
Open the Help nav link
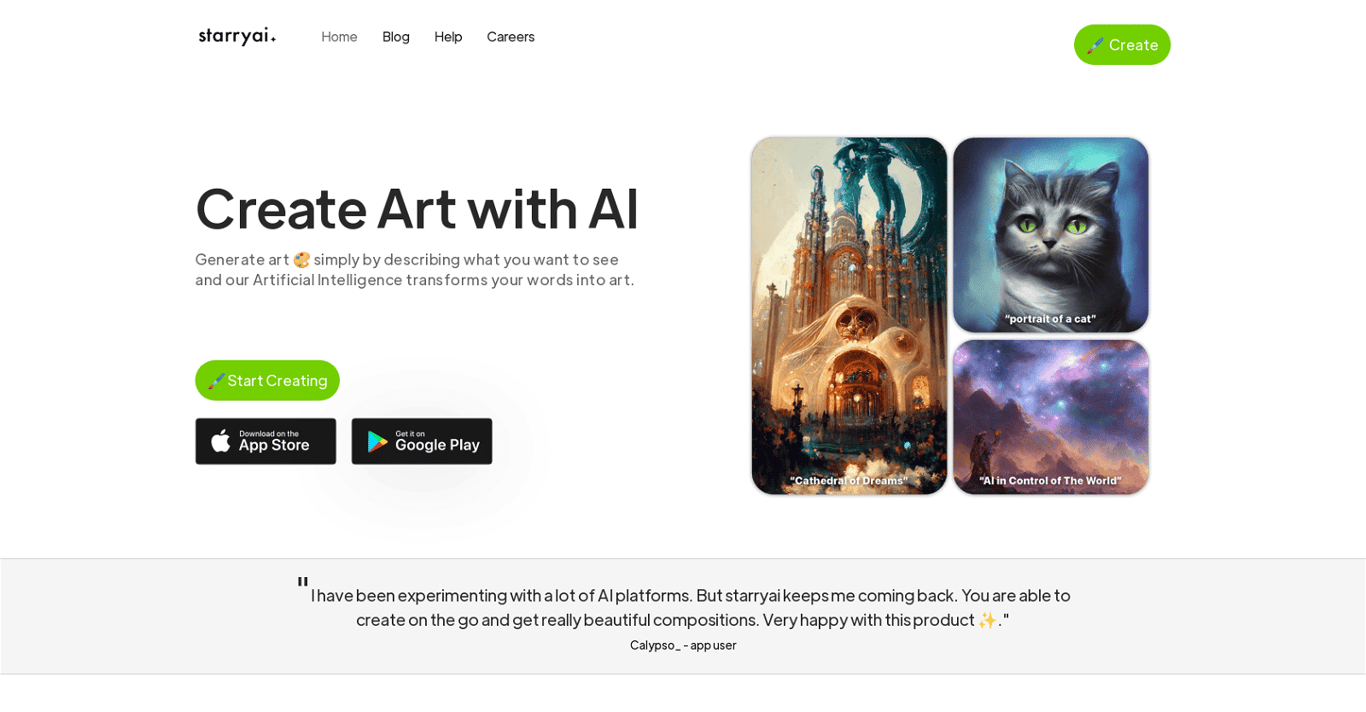(448, 36)
